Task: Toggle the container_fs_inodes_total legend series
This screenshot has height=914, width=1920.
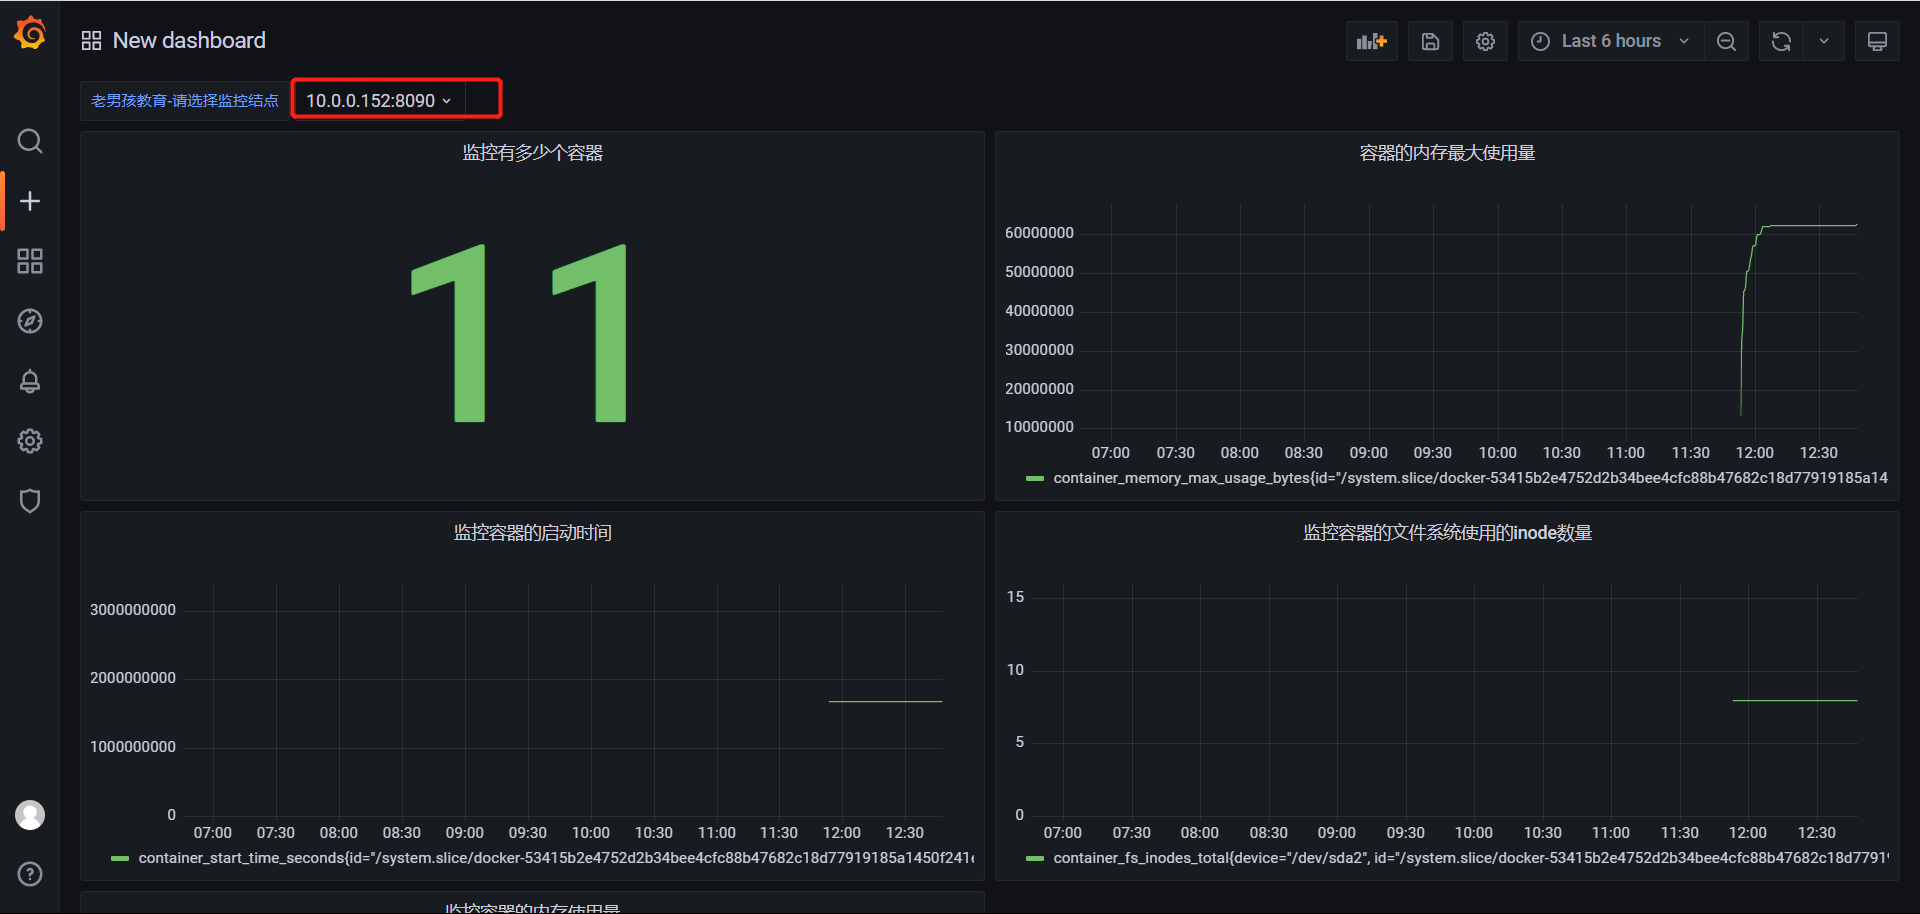Action: point(1470,858)
